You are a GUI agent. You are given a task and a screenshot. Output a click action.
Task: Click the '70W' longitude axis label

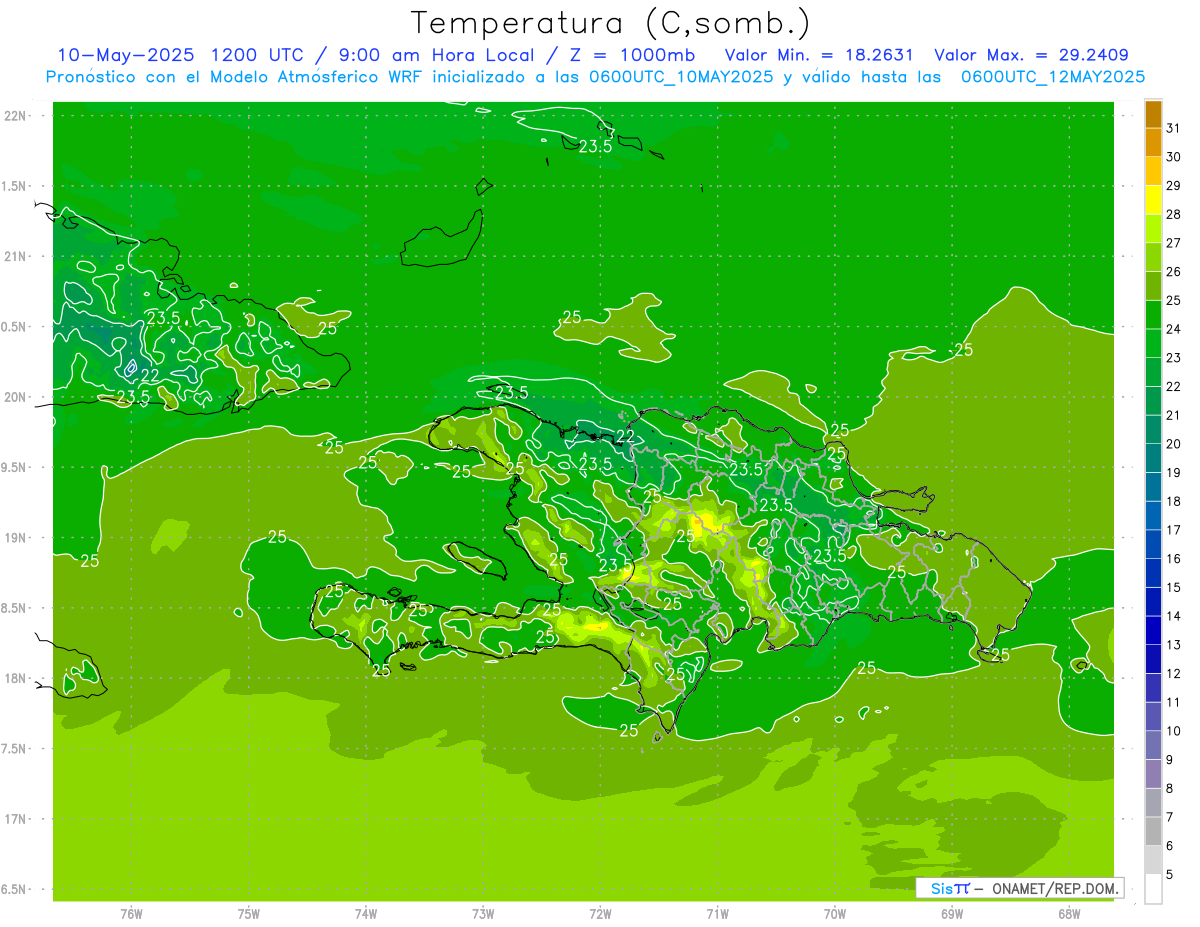(835, 914)
